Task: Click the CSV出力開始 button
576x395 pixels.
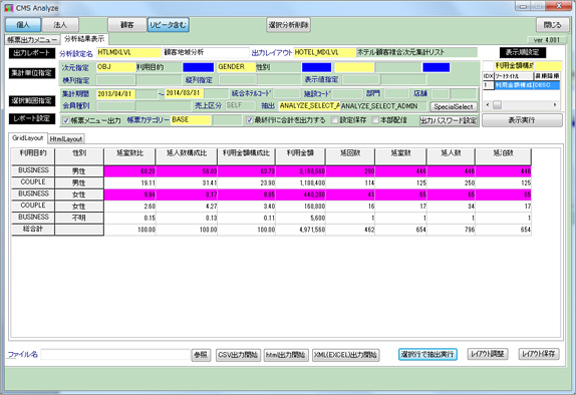Action: pos(238,355)
